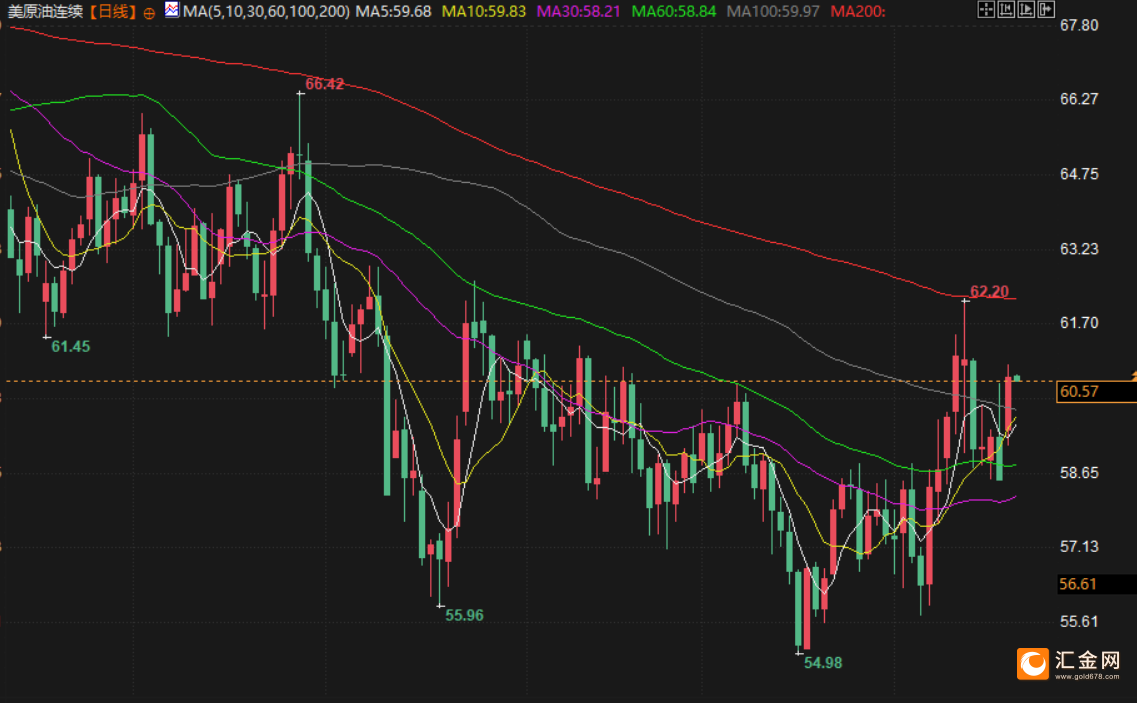Click the 66.27 price axis label
This screenshot has height=703, width=1137.
point(1079,99)
